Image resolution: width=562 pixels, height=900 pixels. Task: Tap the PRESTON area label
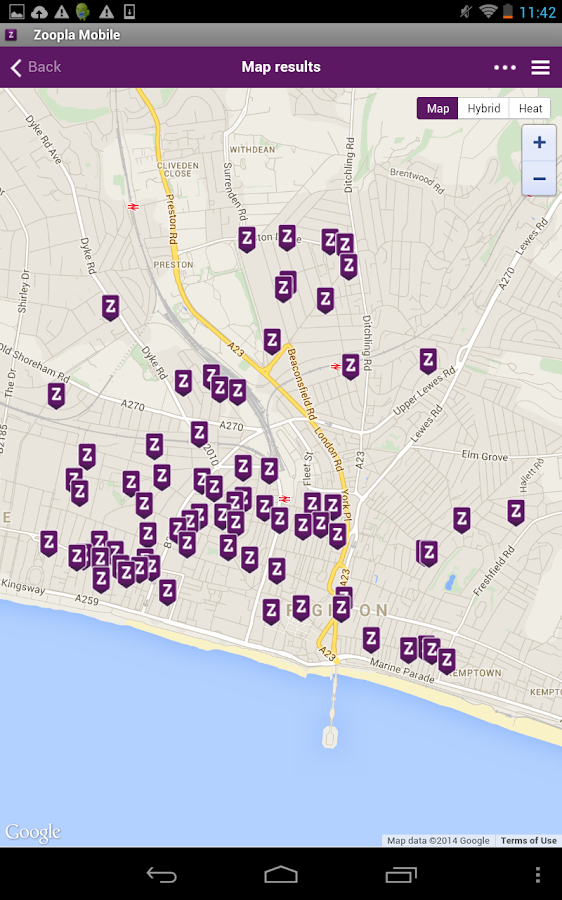click(x=173, y=265)
